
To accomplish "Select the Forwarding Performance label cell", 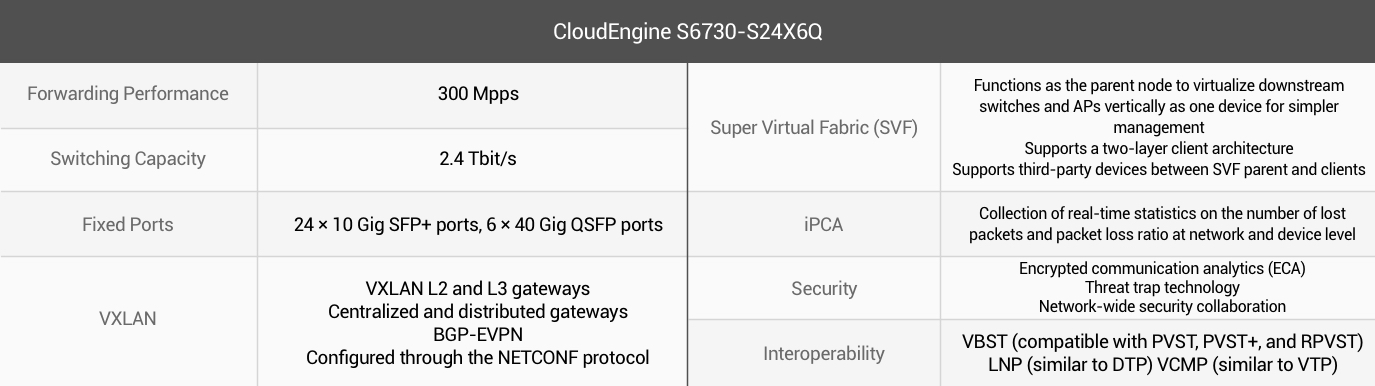I will [x=128, y=94].
